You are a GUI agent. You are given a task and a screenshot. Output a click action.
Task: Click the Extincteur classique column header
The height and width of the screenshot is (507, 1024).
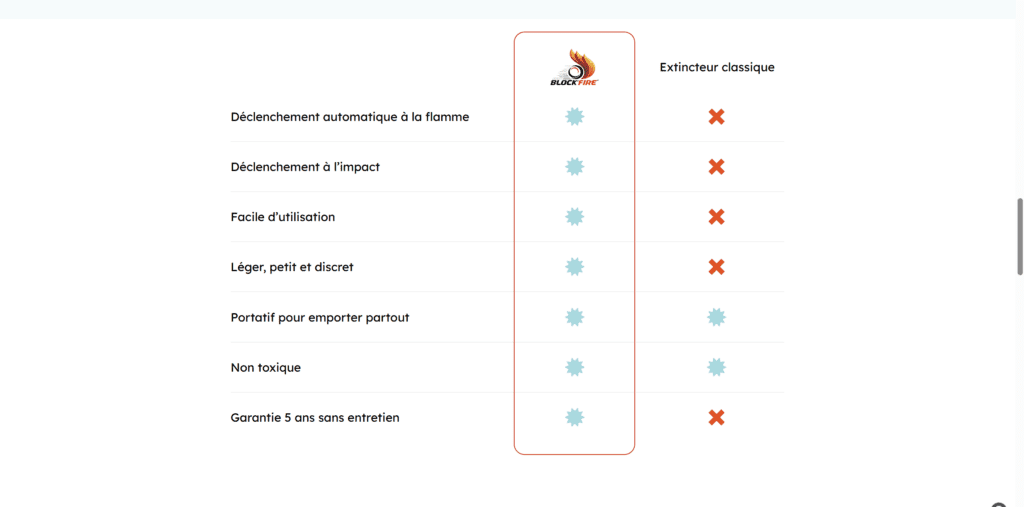(717, 67)
